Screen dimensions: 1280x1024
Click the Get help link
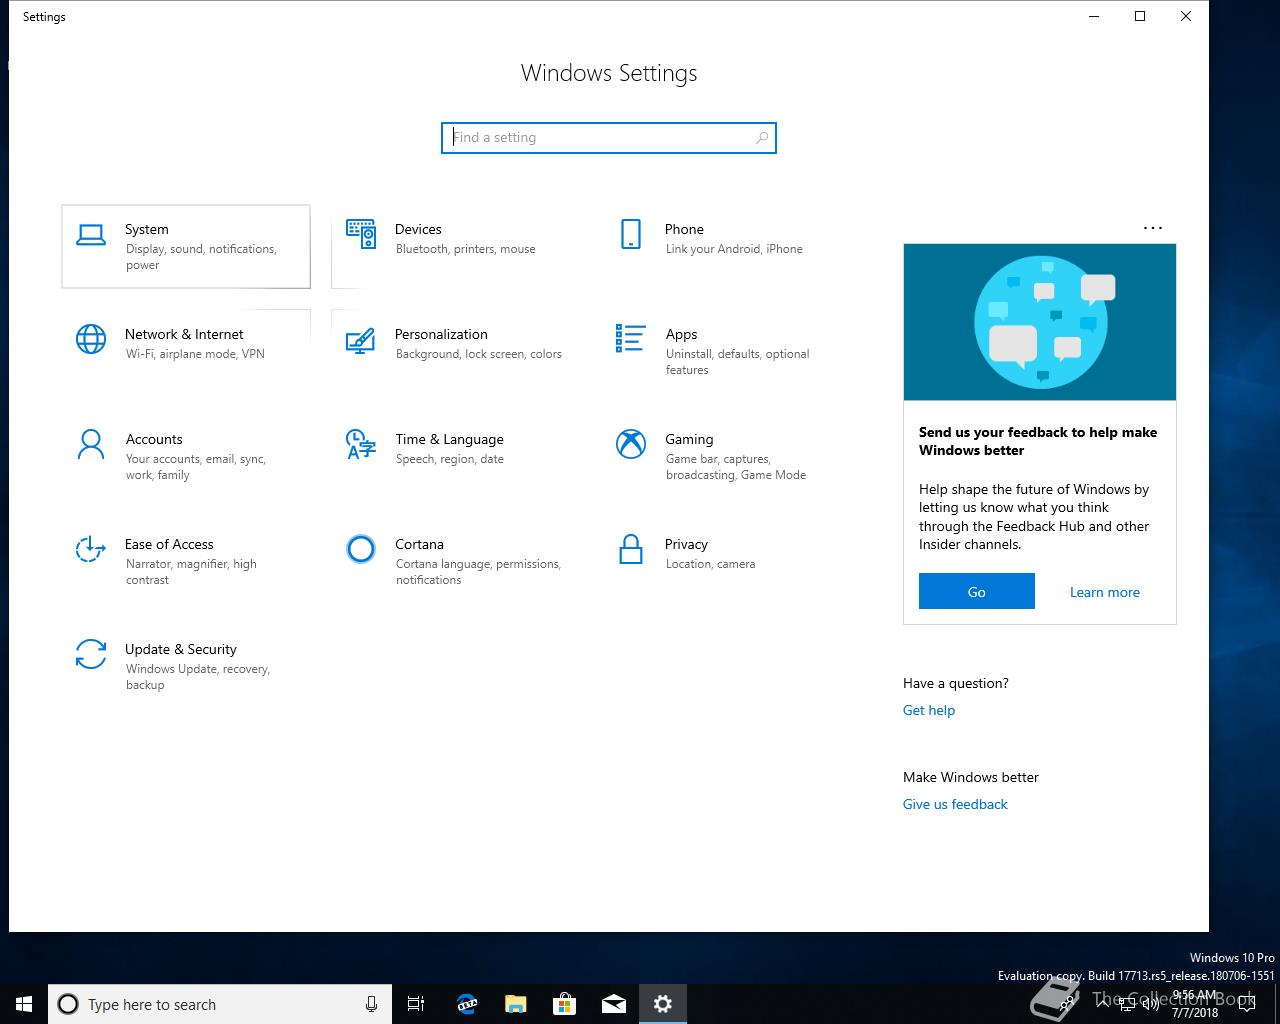pos(929,710)
